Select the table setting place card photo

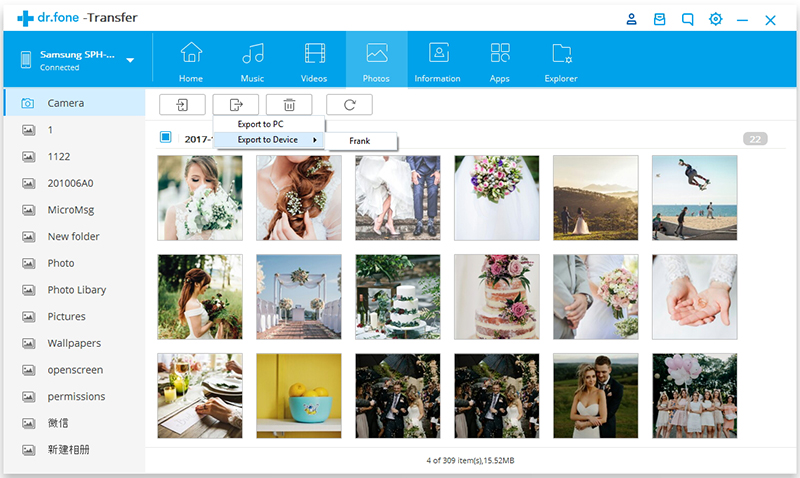point(200,396)
